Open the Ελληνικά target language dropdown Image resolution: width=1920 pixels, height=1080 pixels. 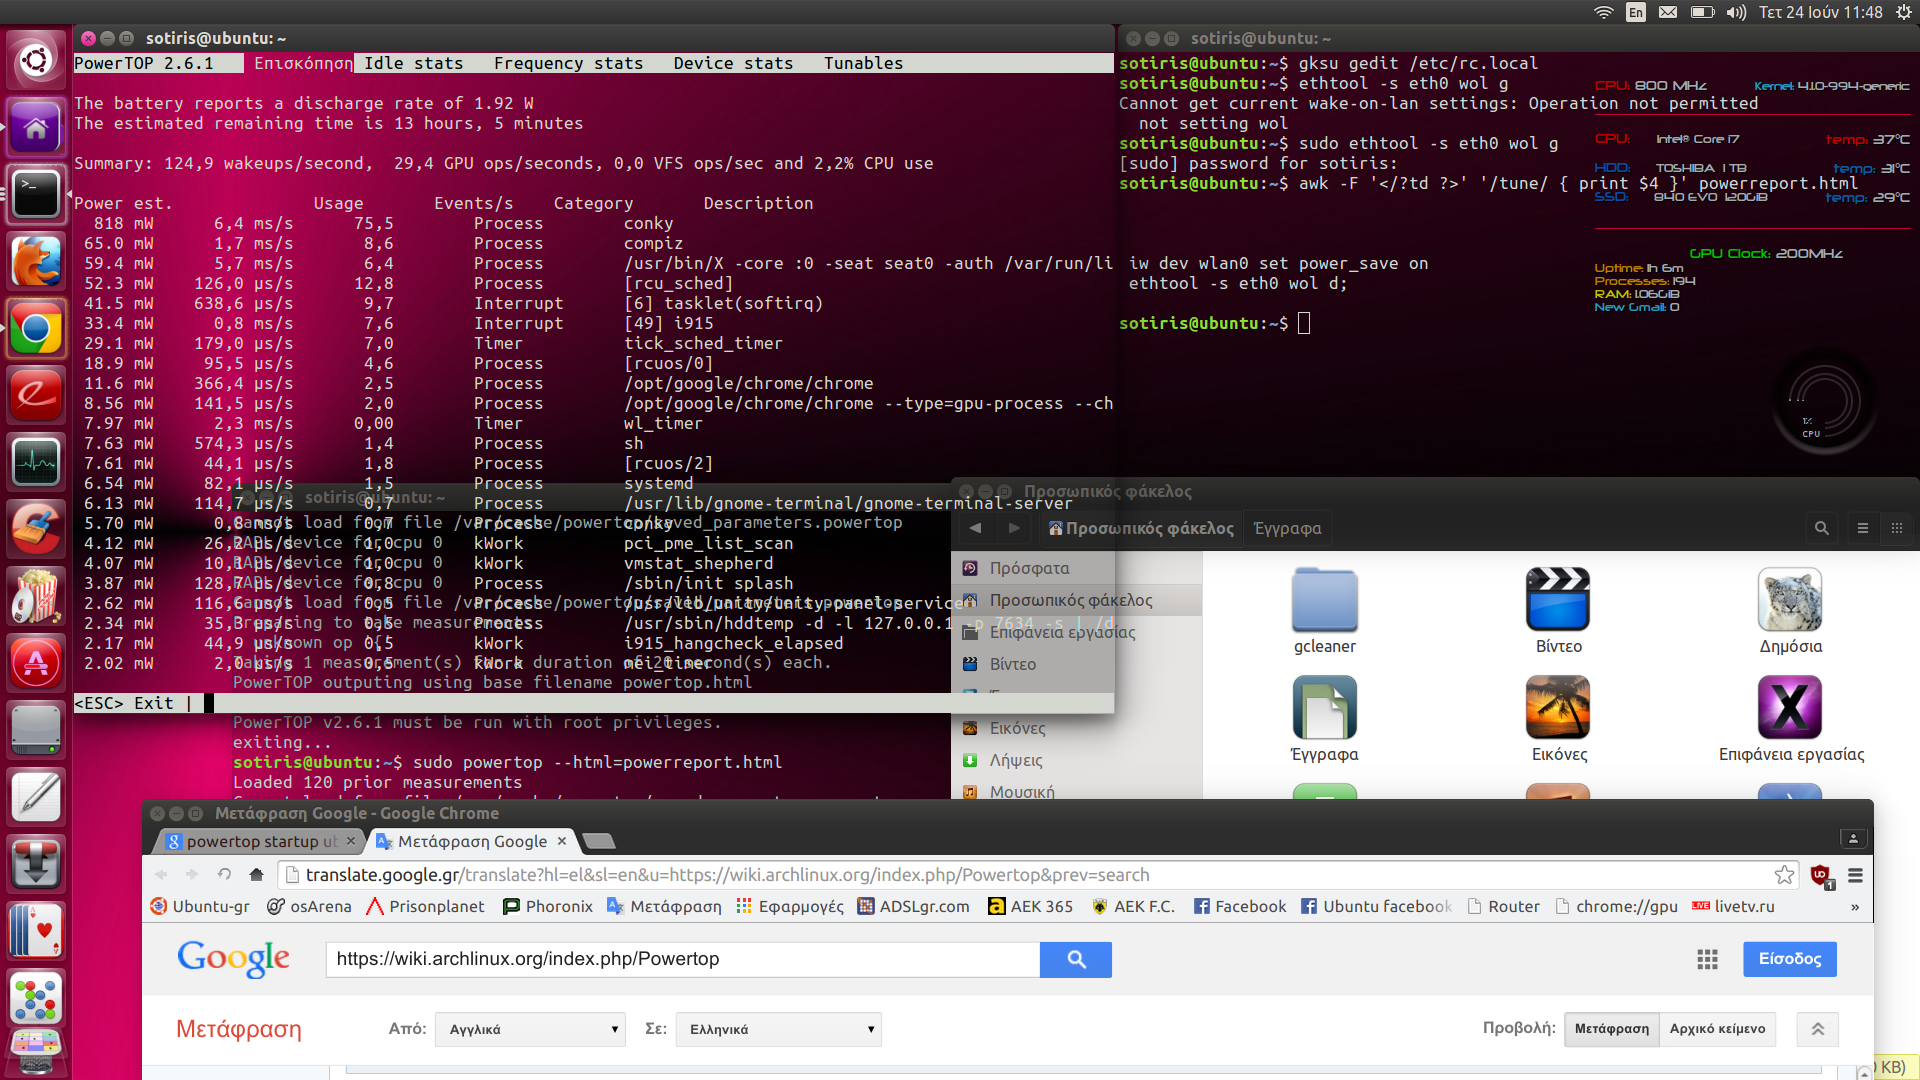778,1029
